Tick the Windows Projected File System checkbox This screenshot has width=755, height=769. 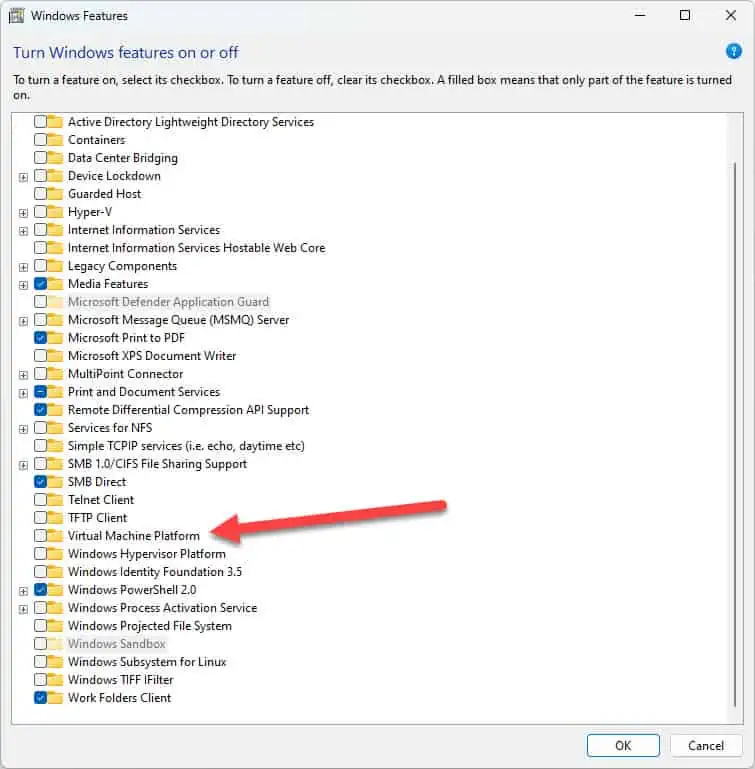click(x=41, y=626)
